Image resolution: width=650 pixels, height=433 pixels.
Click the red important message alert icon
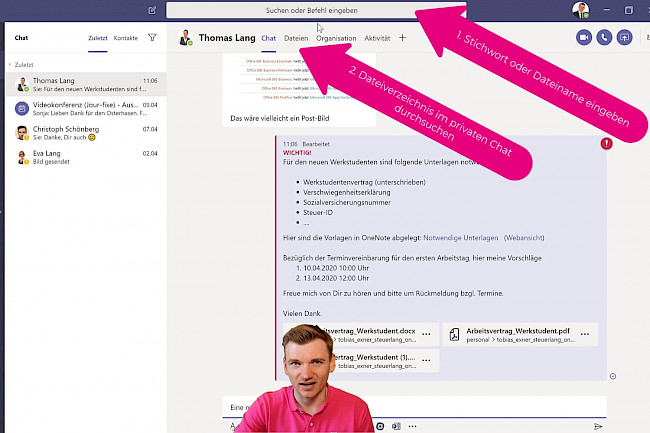tap(606, 144)
